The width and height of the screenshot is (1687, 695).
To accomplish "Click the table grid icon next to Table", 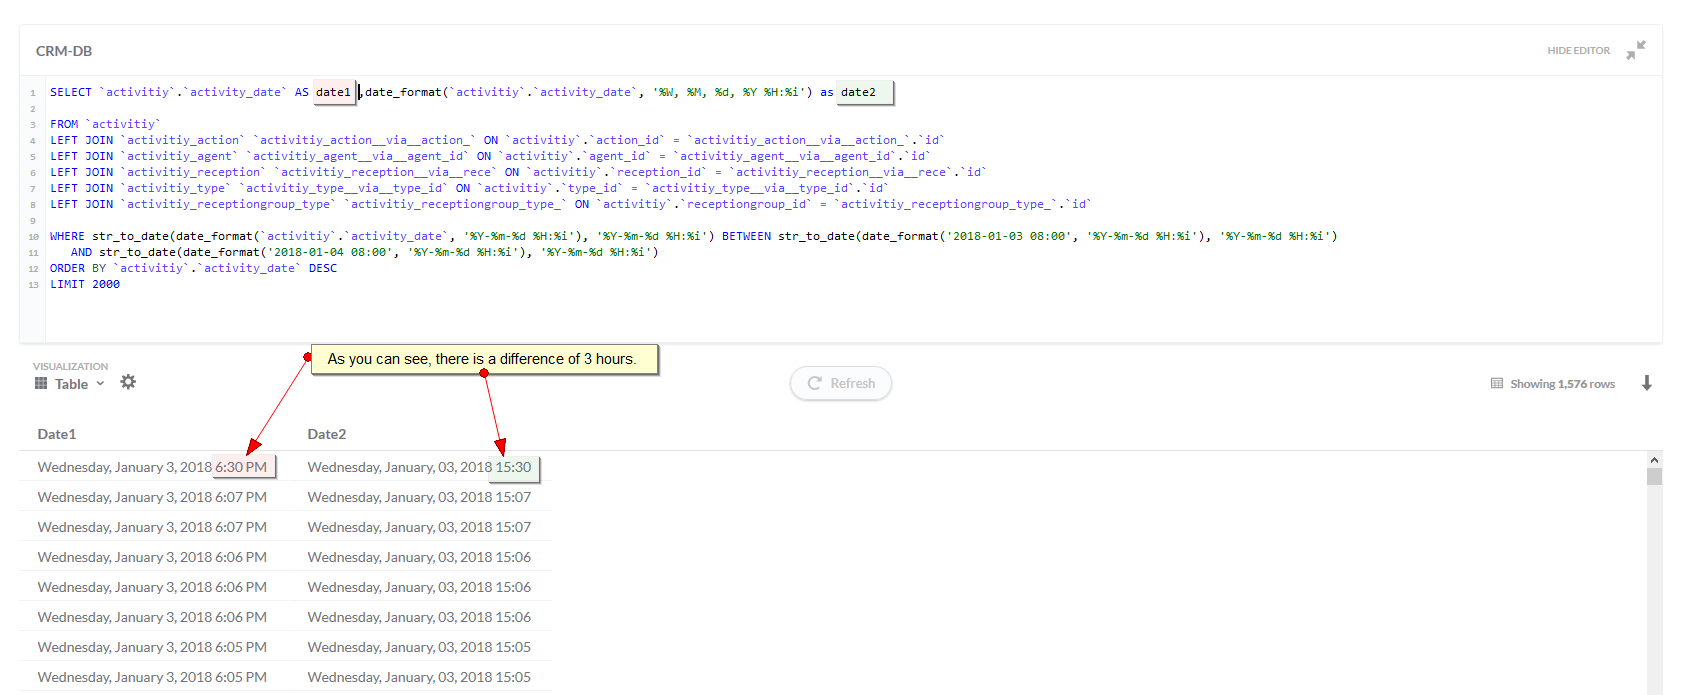I will pyautogui.click(x=41, y=383).
